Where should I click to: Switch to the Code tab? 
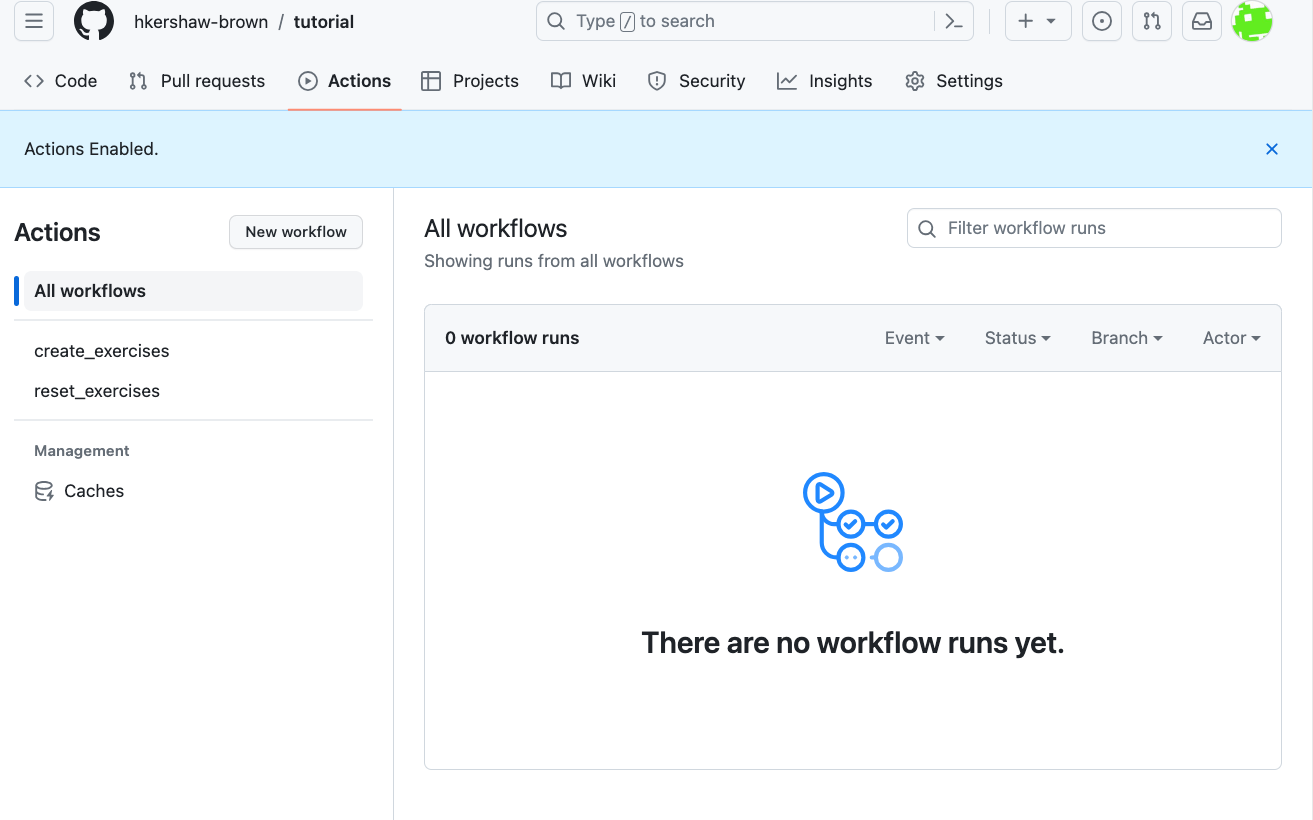(x=61, y=81)
